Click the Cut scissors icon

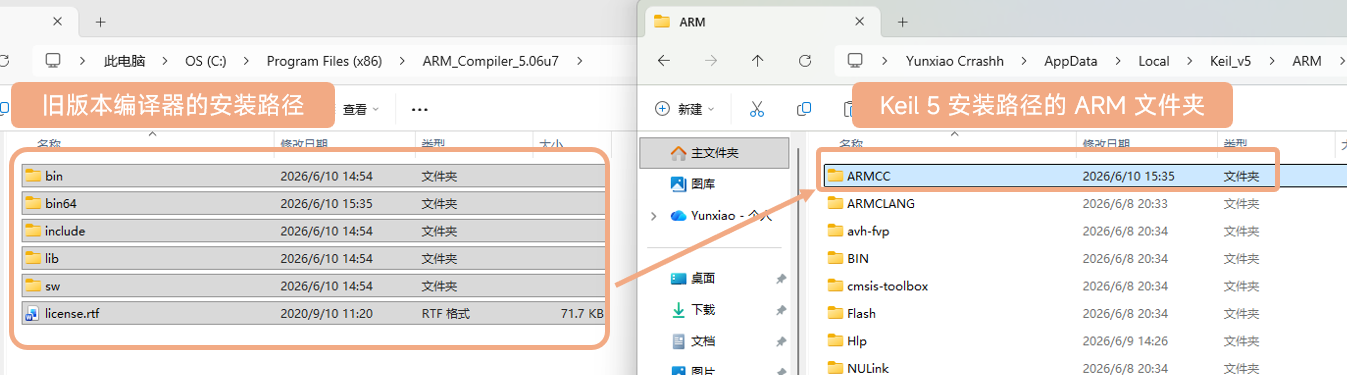(757, 108)
